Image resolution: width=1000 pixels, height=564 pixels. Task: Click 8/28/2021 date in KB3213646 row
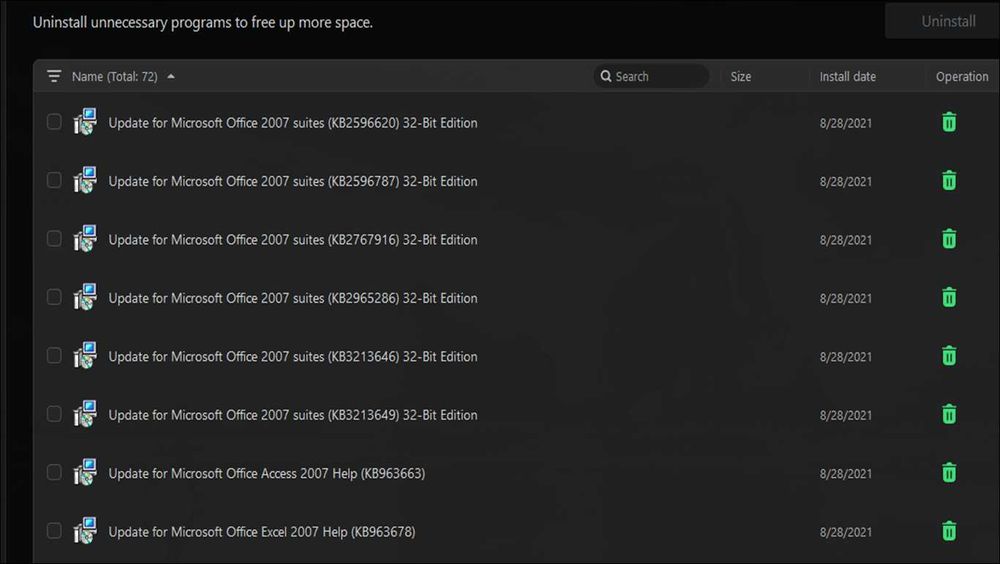846,357
